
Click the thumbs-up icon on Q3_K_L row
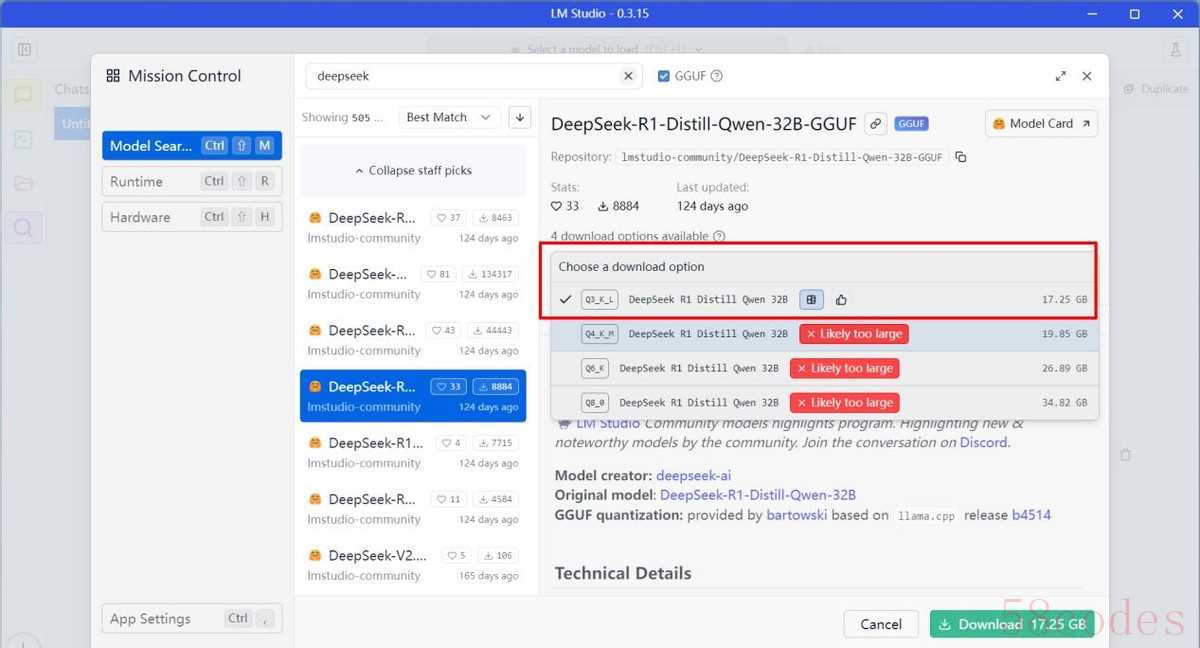(841, 299)
